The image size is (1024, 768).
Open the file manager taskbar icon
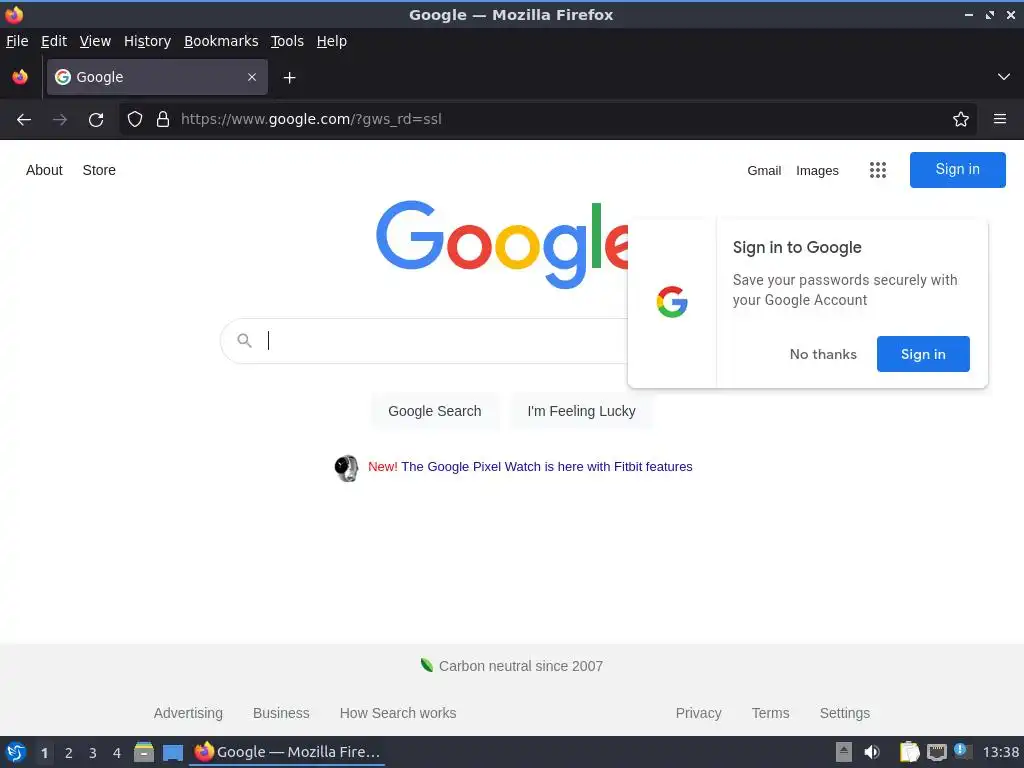coord(144,752)
